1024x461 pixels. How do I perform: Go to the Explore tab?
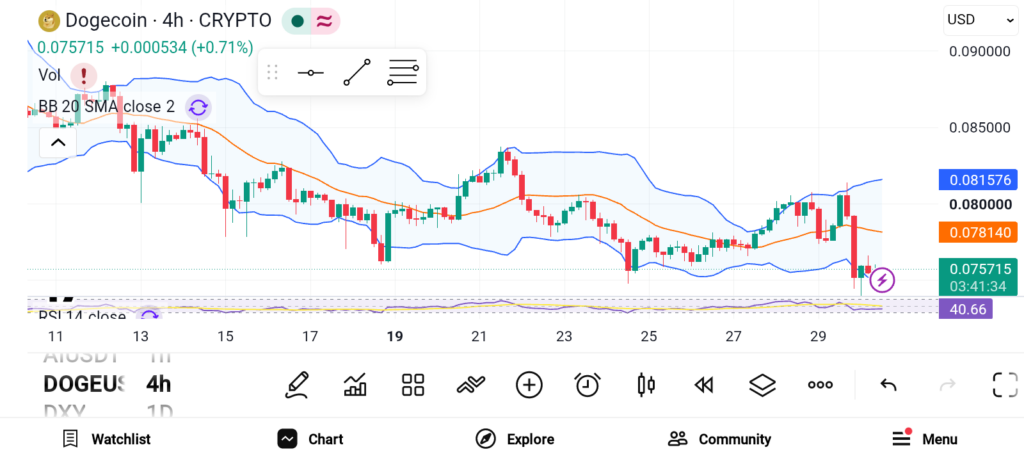pos(515,439)
